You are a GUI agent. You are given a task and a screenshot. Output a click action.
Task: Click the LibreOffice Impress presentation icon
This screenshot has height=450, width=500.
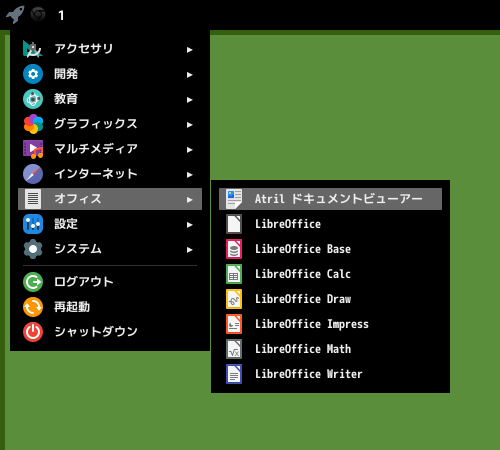[x=234, y=324]
